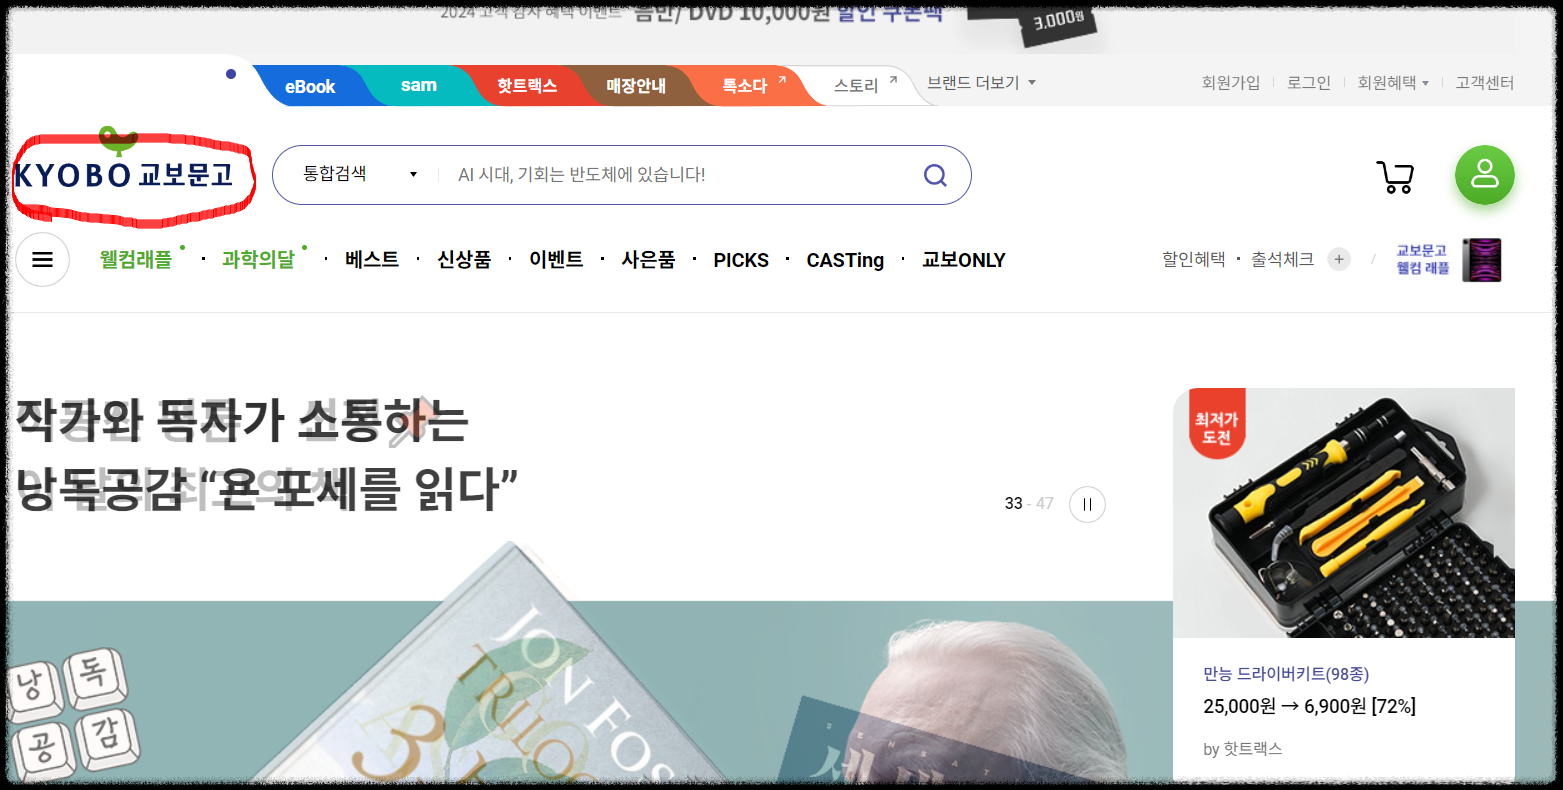Open the screwdriver kit product image
The image size is (1563, 790).
pyautogui.click(x=1343, y=513)
